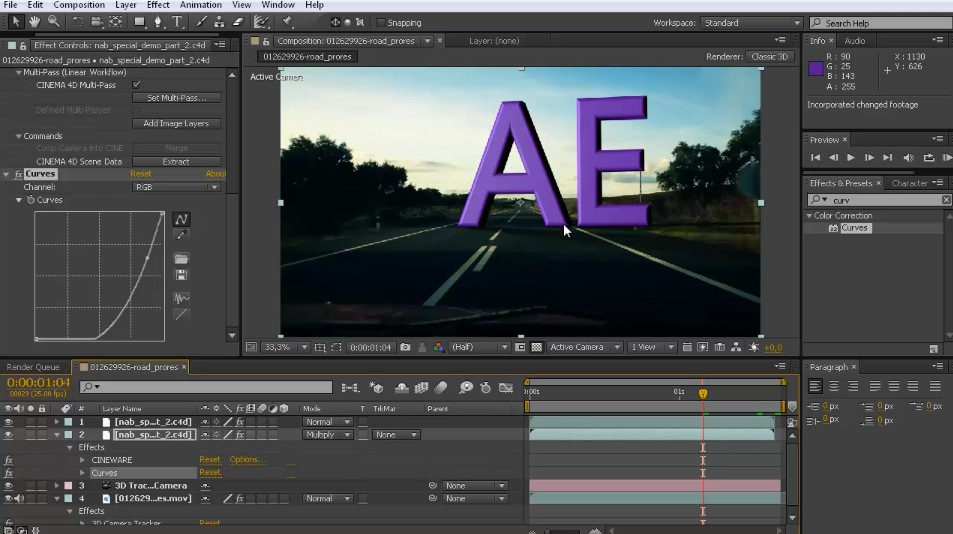
Task: Click the Curves pencil draw tool
Action: point(181,236)
